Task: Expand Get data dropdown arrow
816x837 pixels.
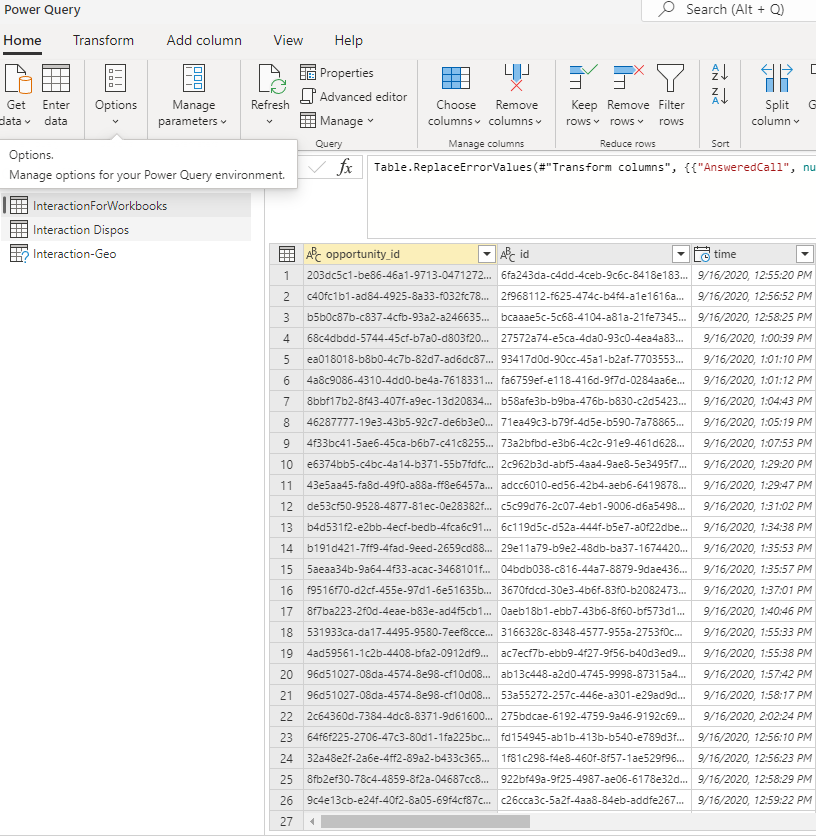Action: point(28,122)
